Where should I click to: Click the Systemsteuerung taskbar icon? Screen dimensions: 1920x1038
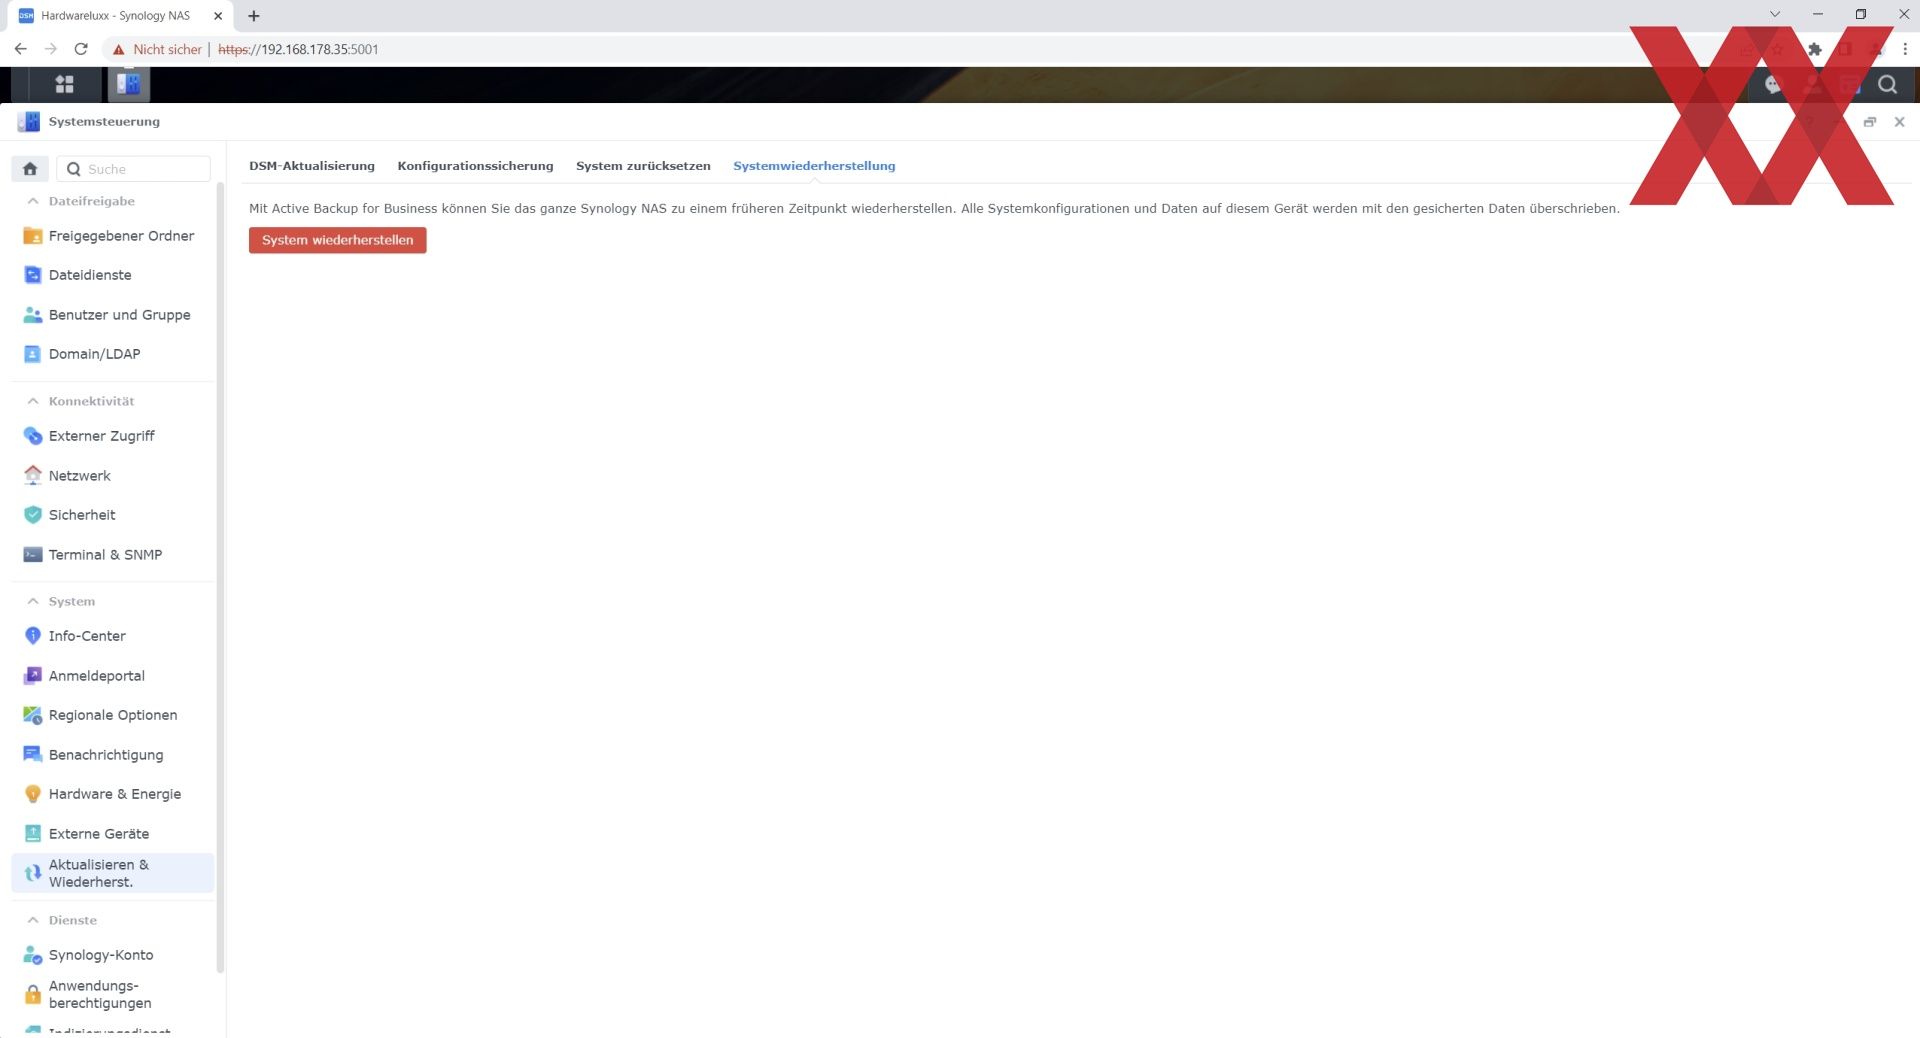[128, 85]
